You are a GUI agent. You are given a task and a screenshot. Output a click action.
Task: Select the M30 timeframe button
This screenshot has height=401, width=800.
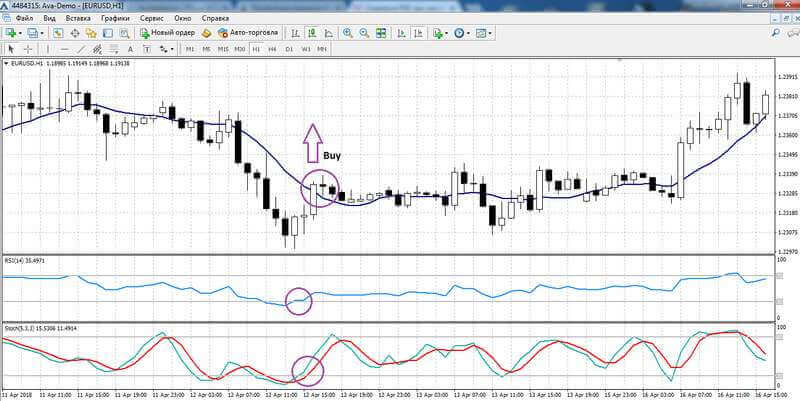click(239, 49)
